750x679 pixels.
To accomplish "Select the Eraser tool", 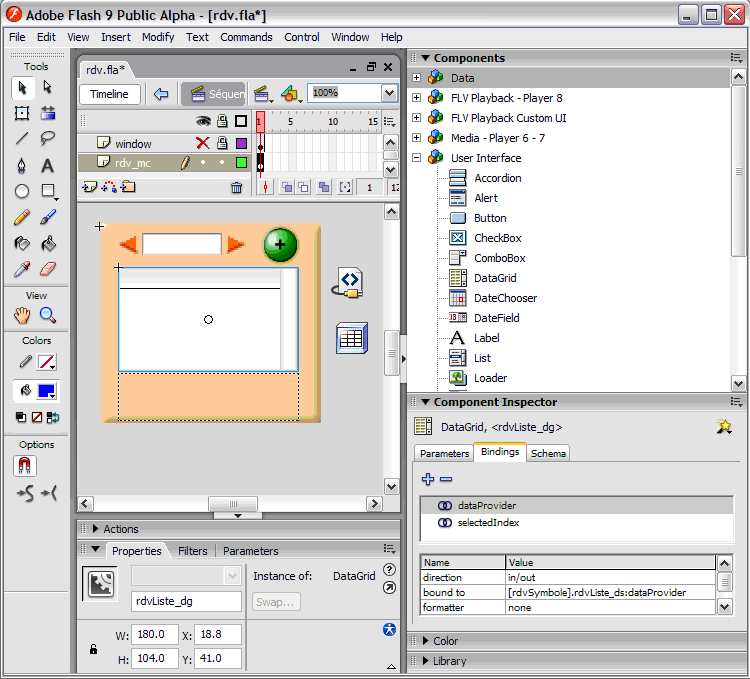I will click(47, 269).
